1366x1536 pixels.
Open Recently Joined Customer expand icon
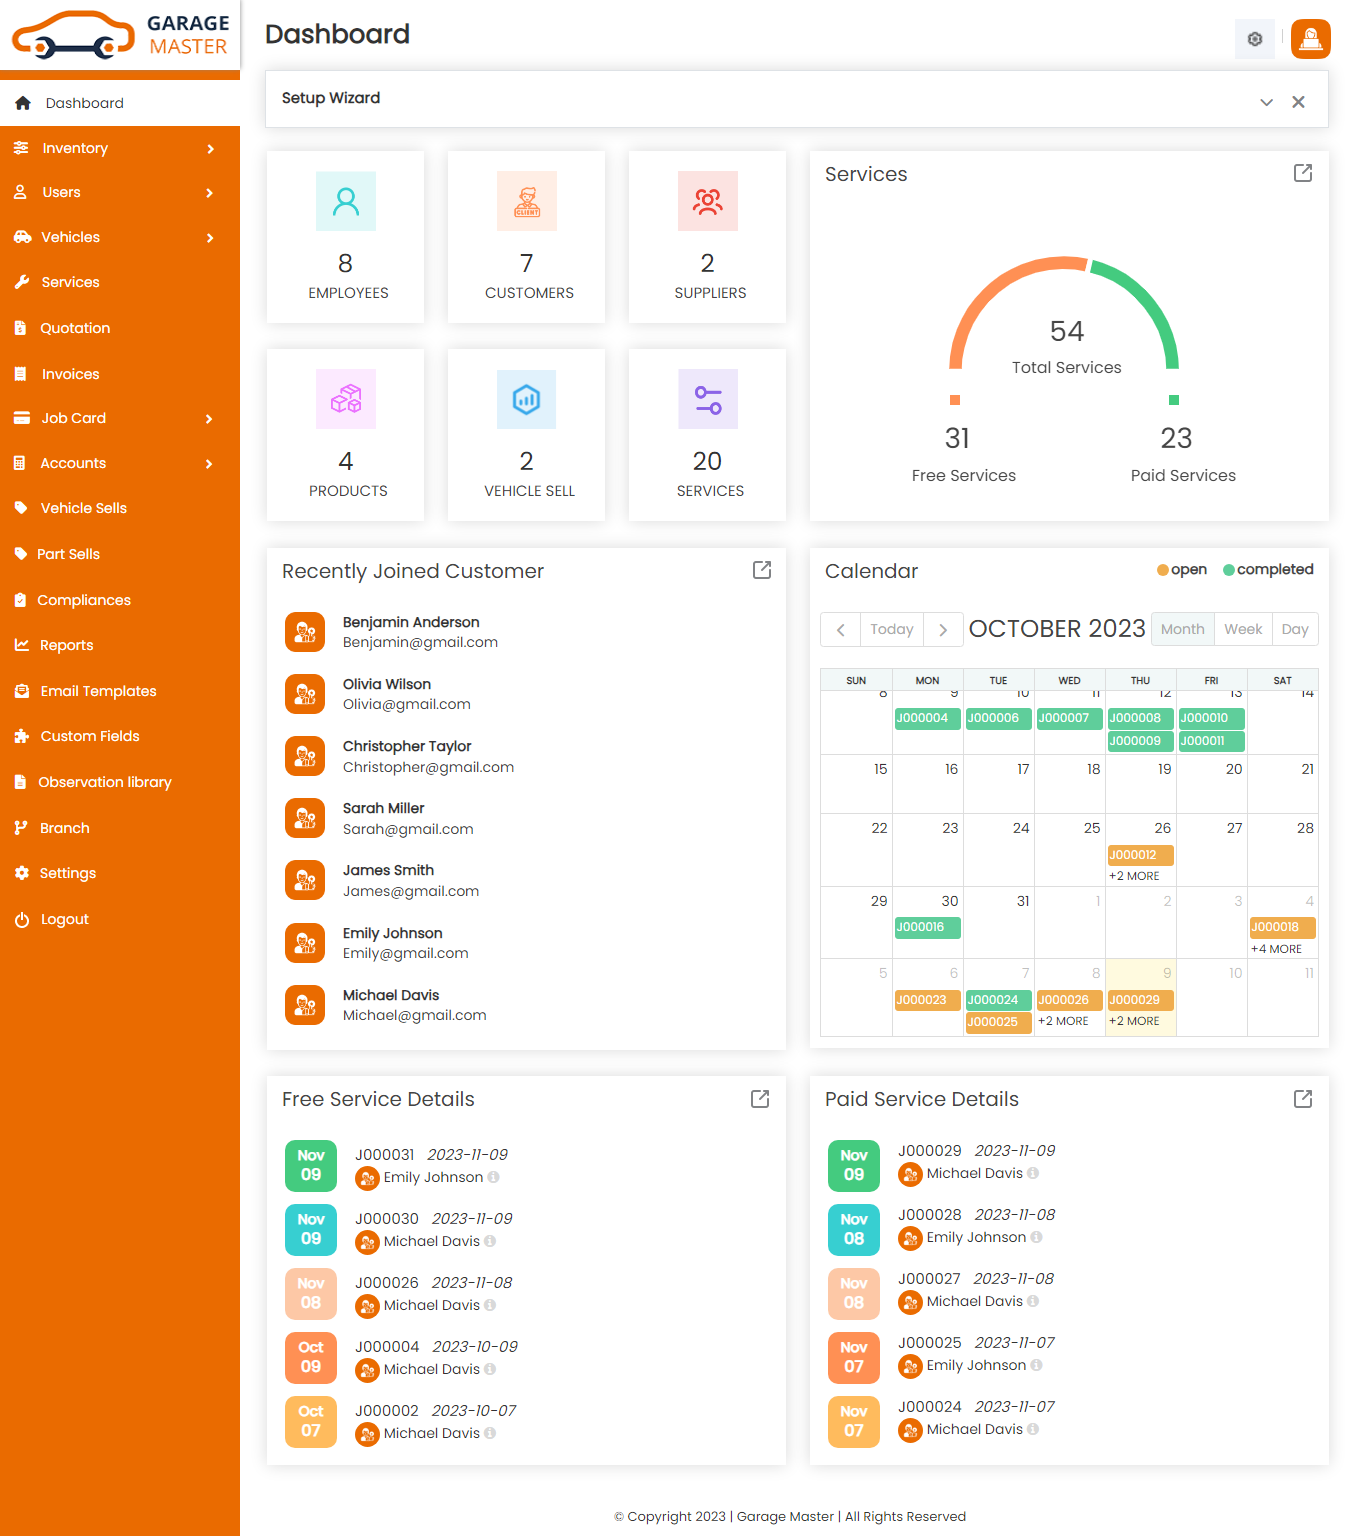click(x=761, y=570)
